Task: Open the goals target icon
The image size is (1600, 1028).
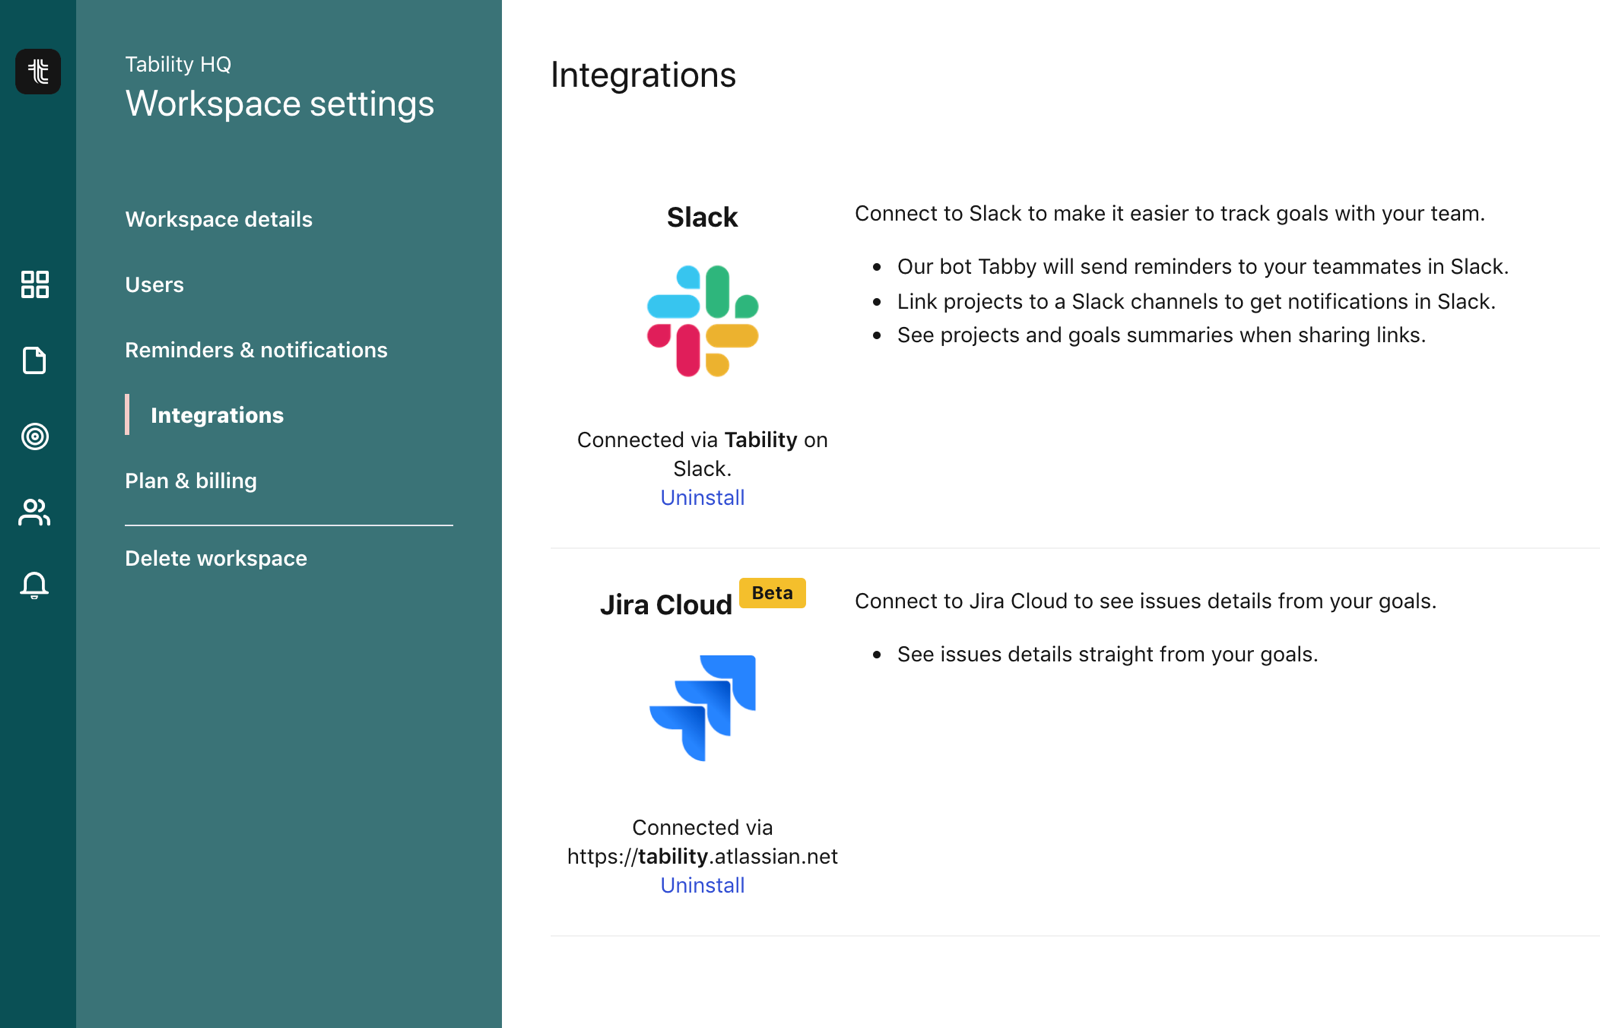Action: [x=35, y=436]
